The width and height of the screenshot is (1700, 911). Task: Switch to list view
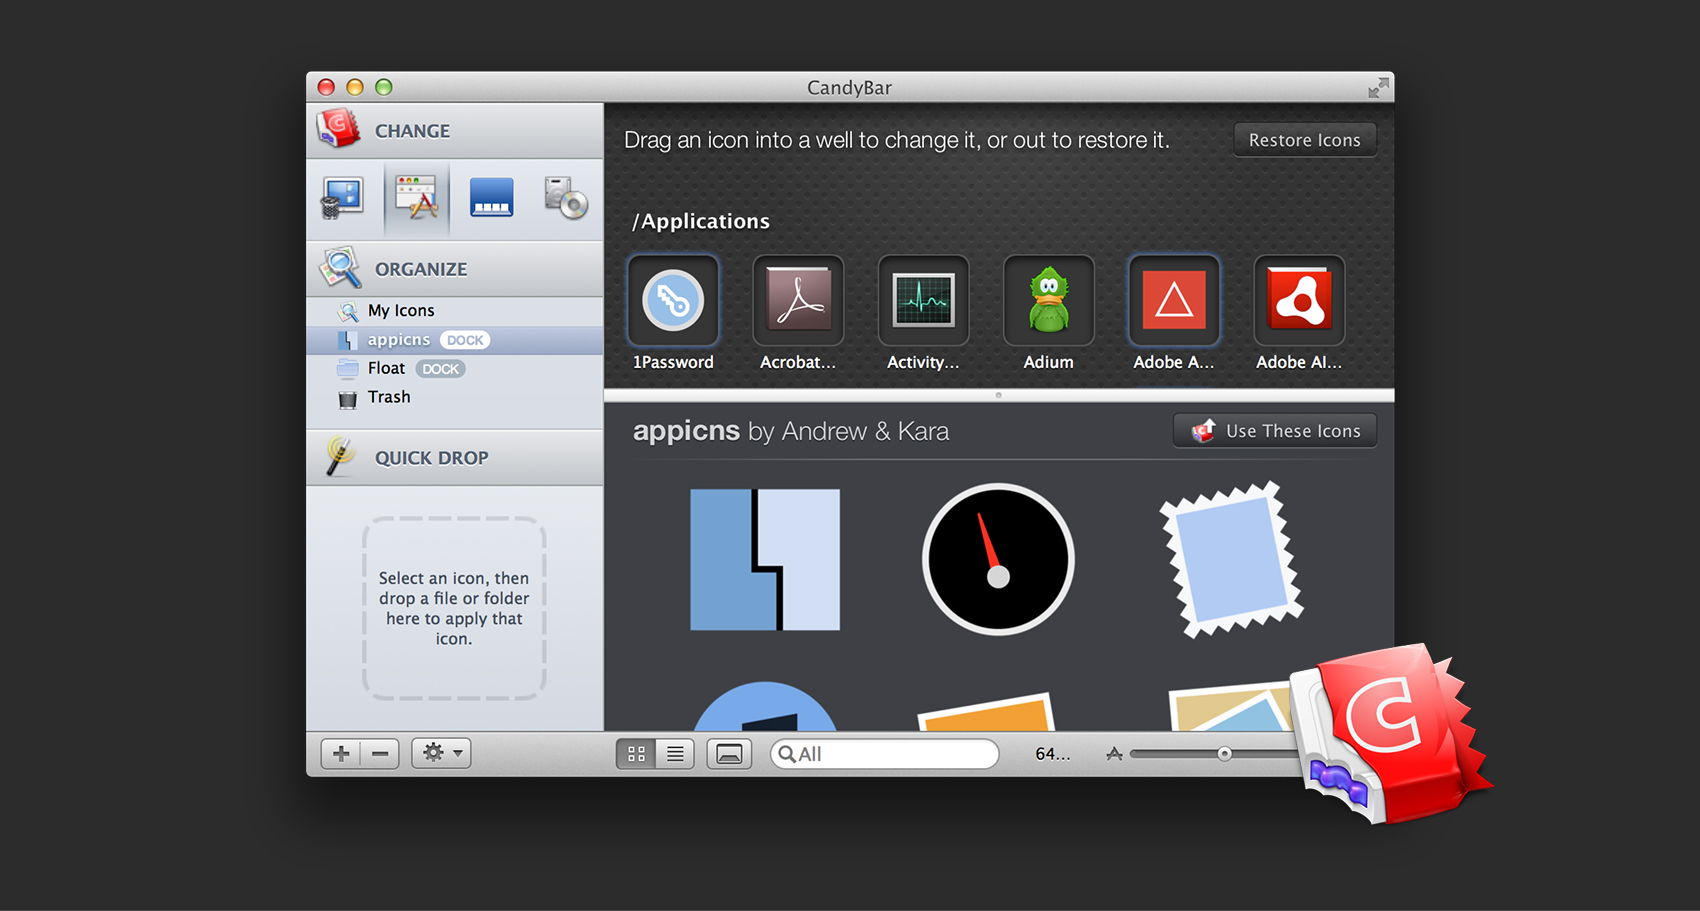click(676, 754)
